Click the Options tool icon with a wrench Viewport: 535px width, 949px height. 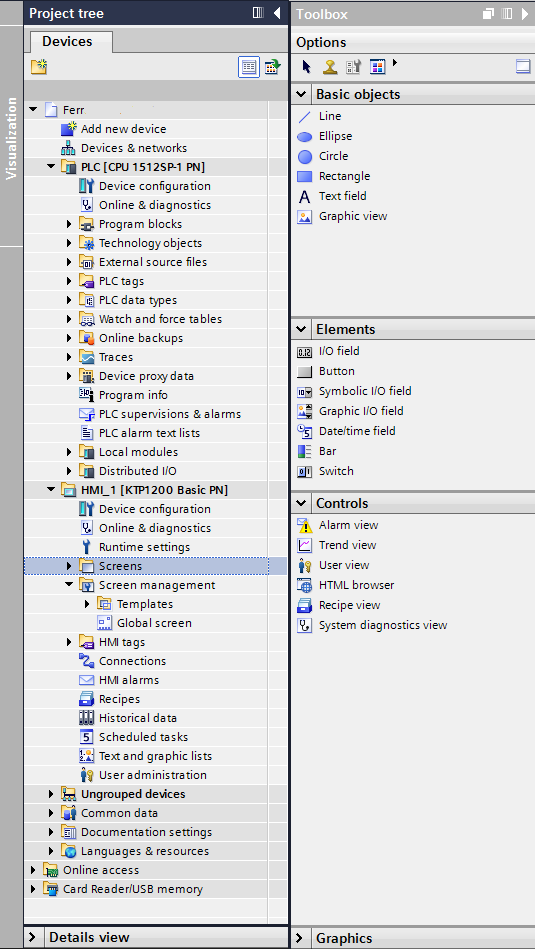353,67
